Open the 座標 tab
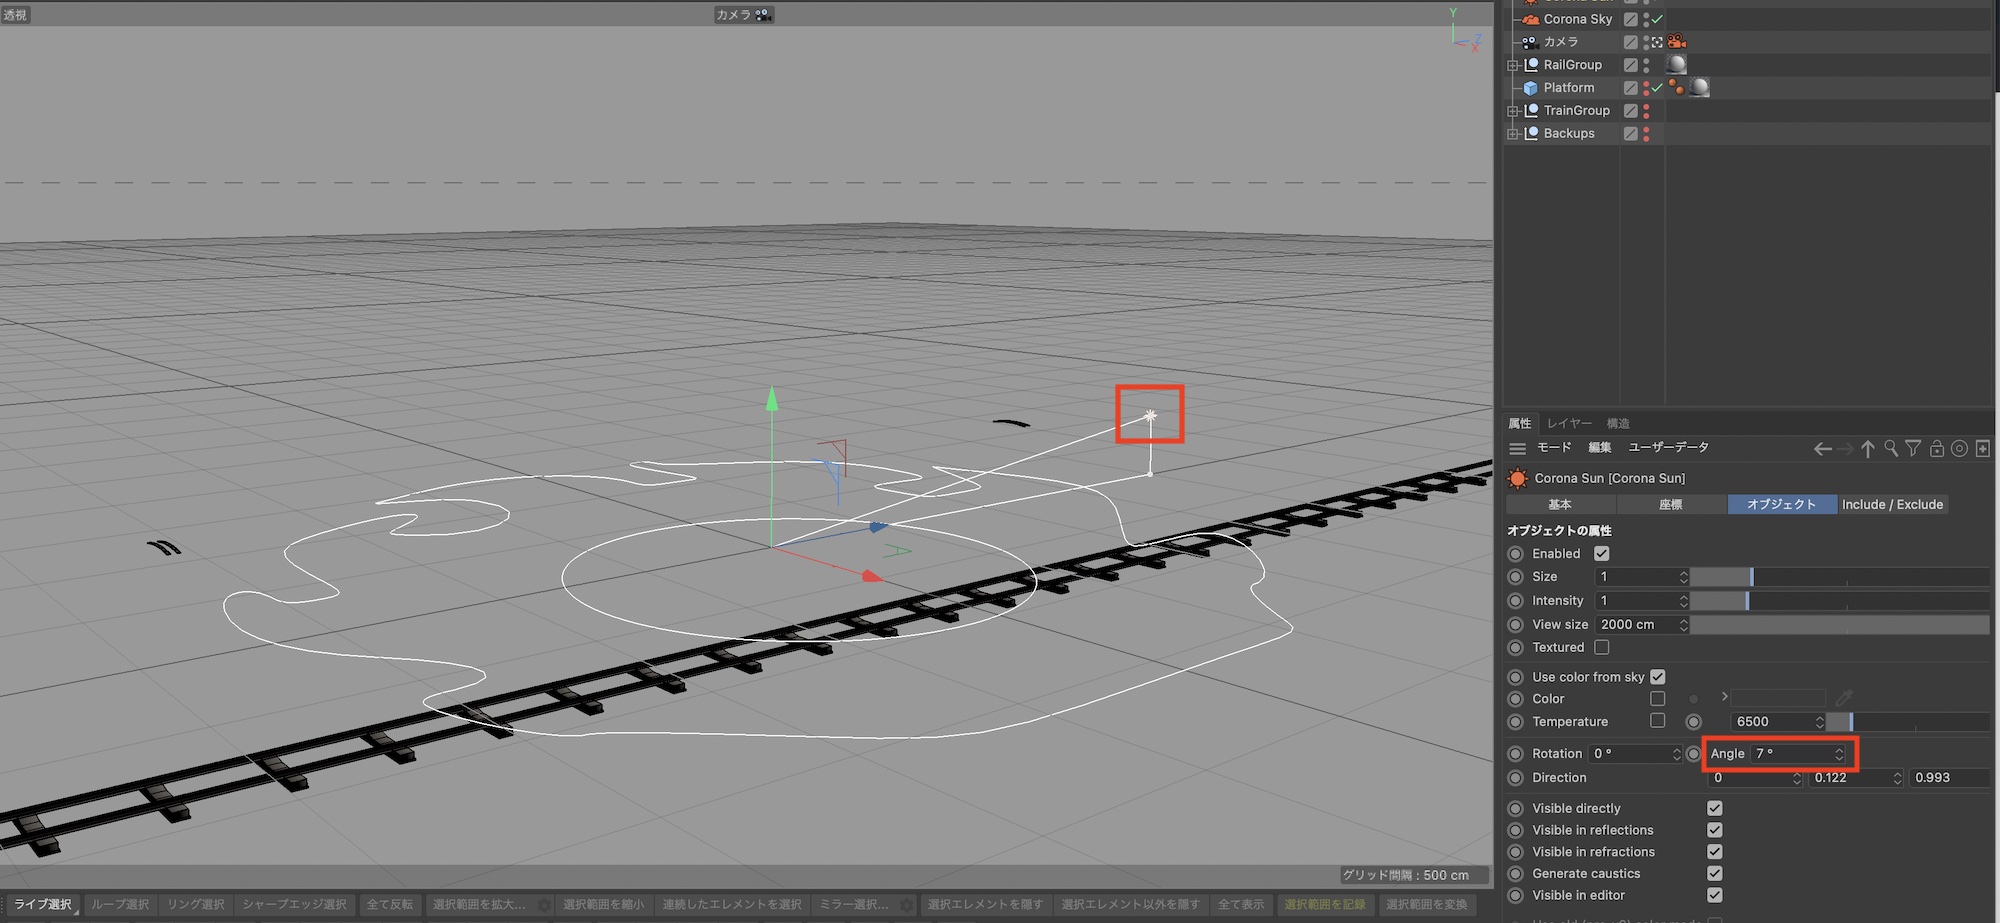Screen dimensions: 2000x923 coord(1670,505)
